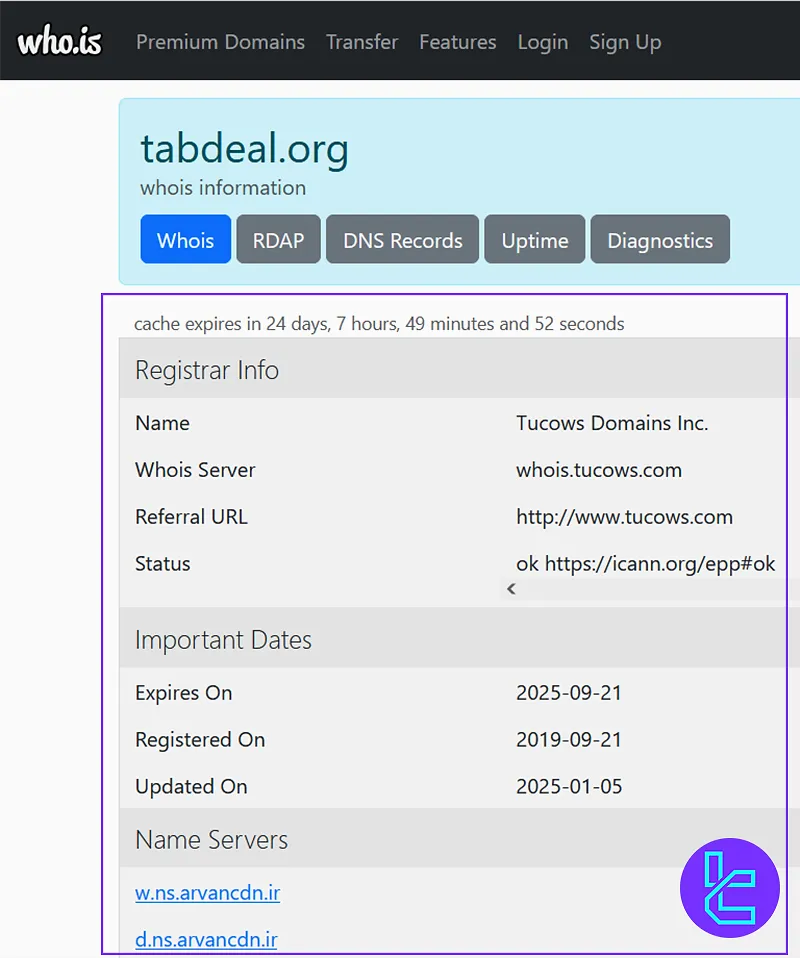This screenshot has width=800, height=958.
Task: Click the who.is logo
Action: [59, 42]
